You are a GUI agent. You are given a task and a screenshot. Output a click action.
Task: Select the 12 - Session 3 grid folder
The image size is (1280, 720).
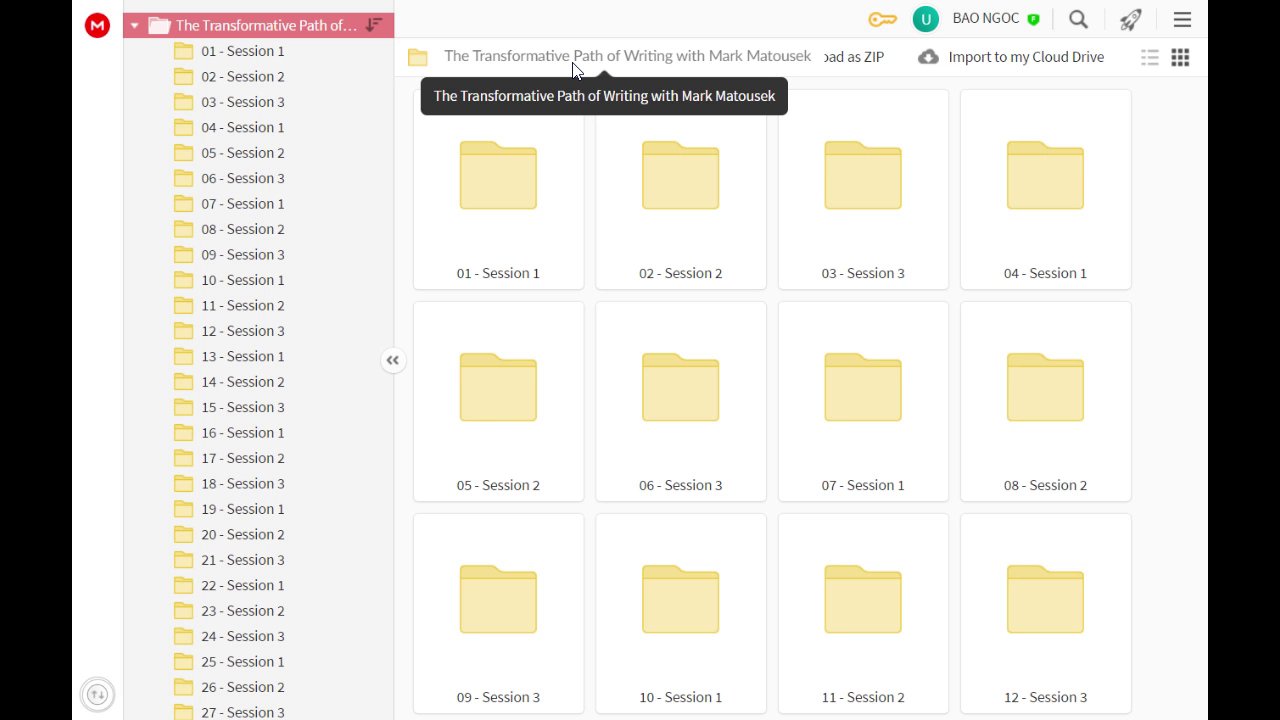(1046, 613)
